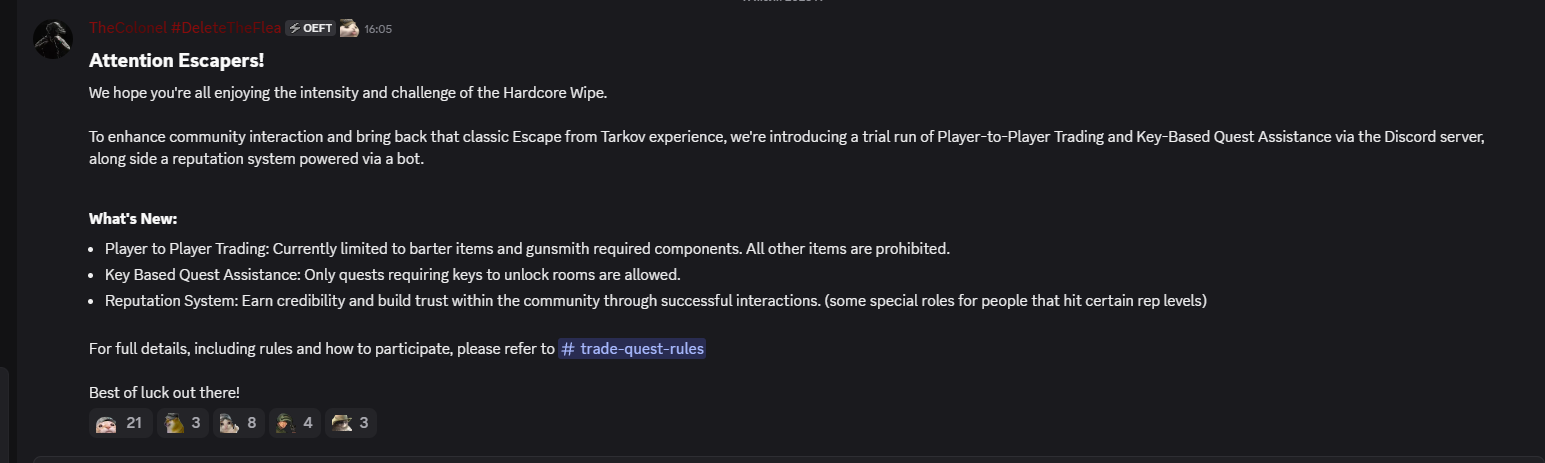Open the trade-quest-rules channel link
This screenshot has width=1545, height=463.
(640, 349)
